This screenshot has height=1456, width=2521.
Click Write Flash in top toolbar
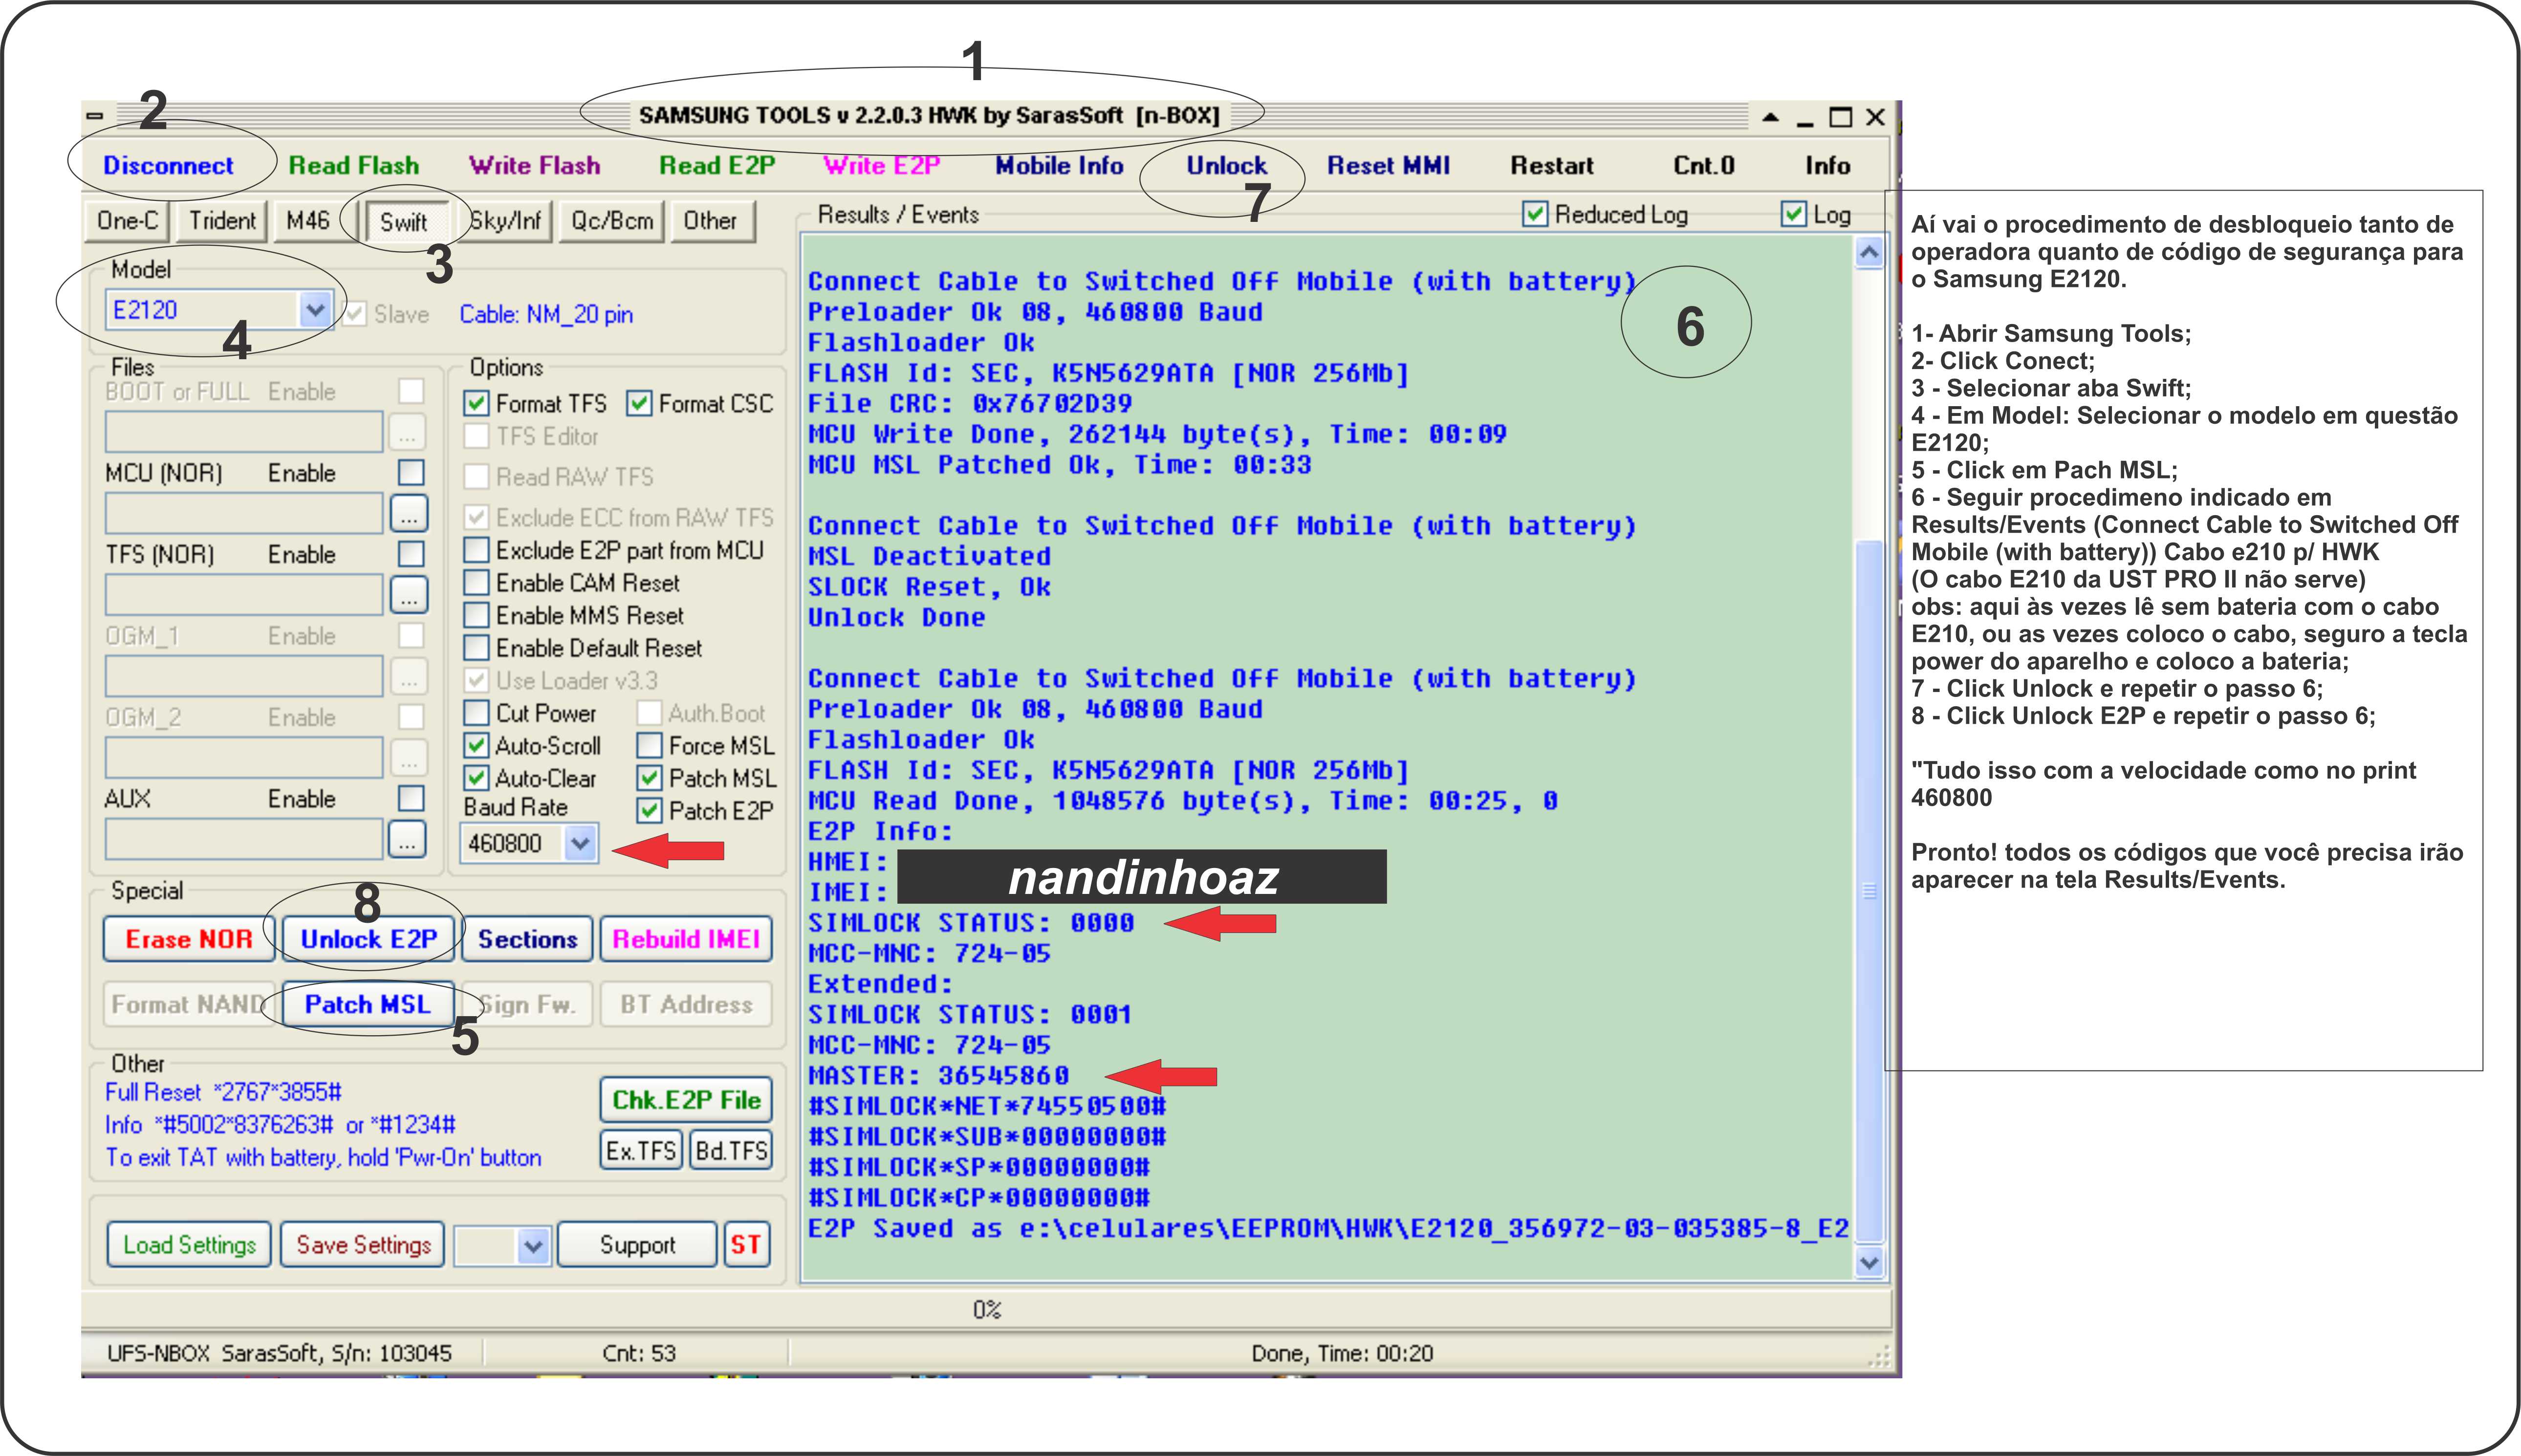tap(535, 165)
